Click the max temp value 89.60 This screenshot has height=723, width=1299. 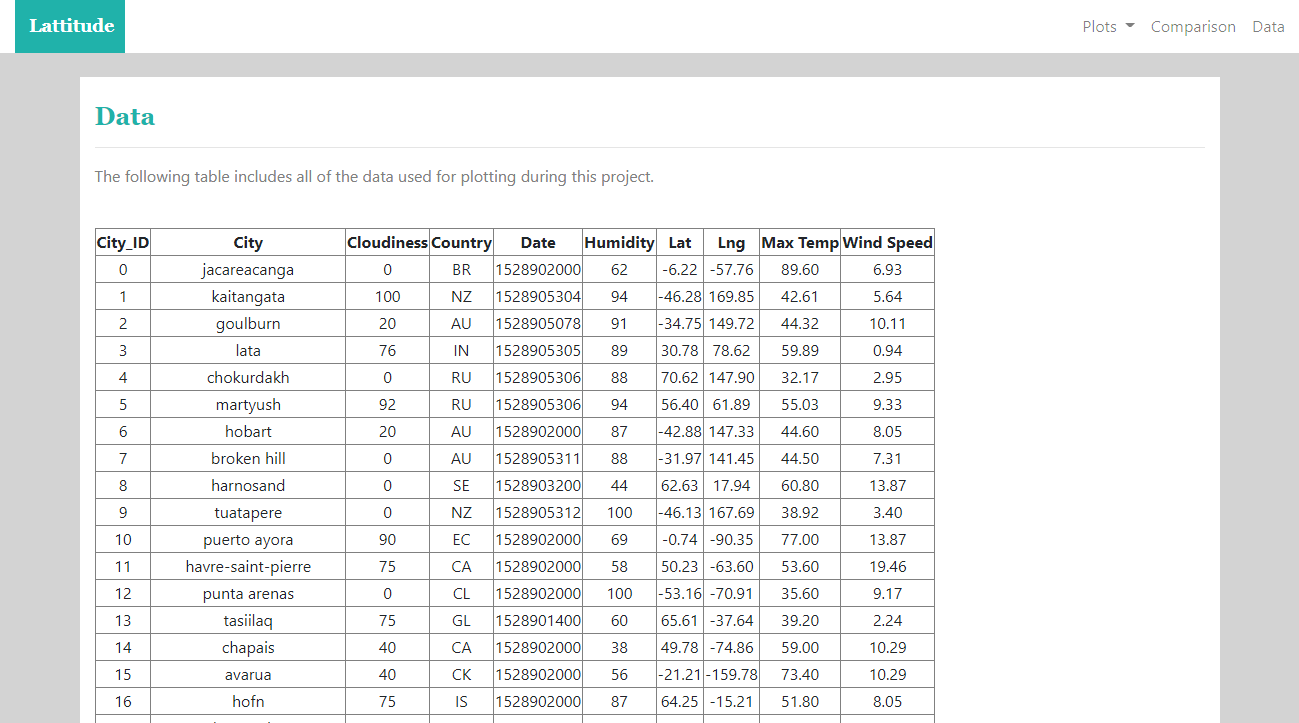click(x=800, y=270)
